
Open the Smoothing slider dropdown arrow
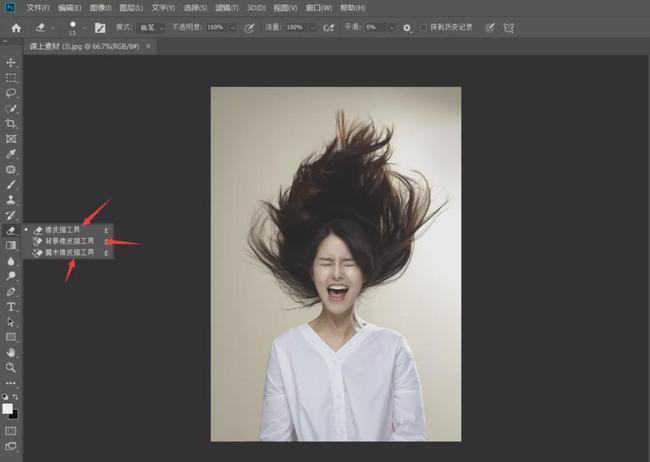coord(391,28)
